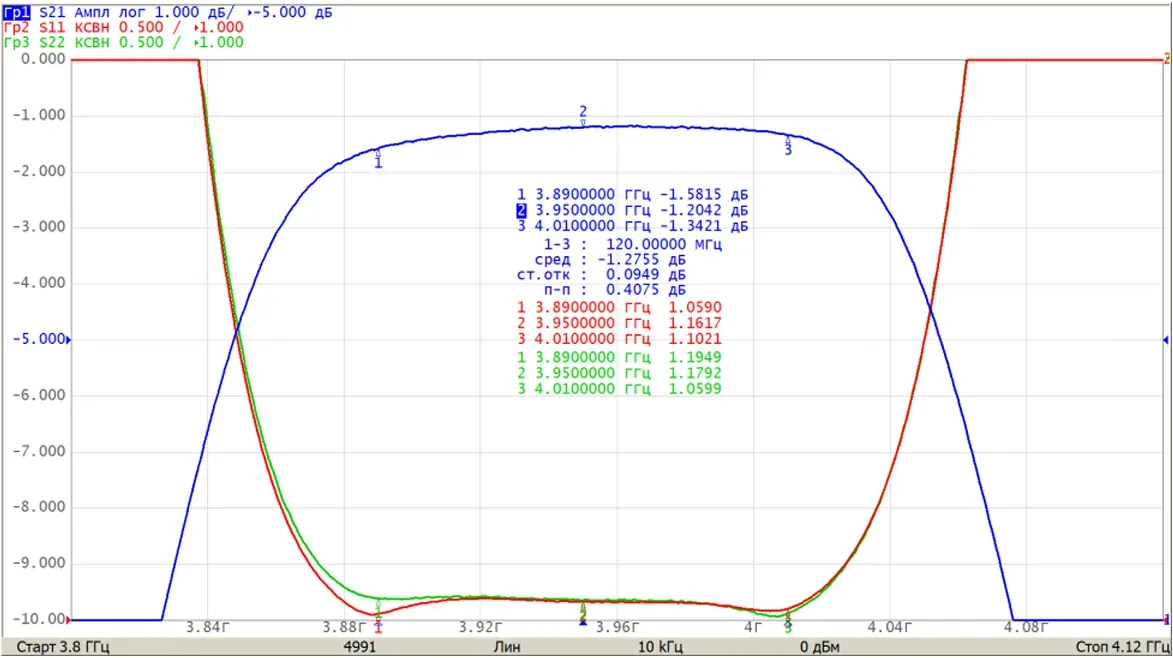This screenshot has height=658, width=1173.
Task: Click the п-п statistic 0.4075 дБ
Action: tap(646, 289)
